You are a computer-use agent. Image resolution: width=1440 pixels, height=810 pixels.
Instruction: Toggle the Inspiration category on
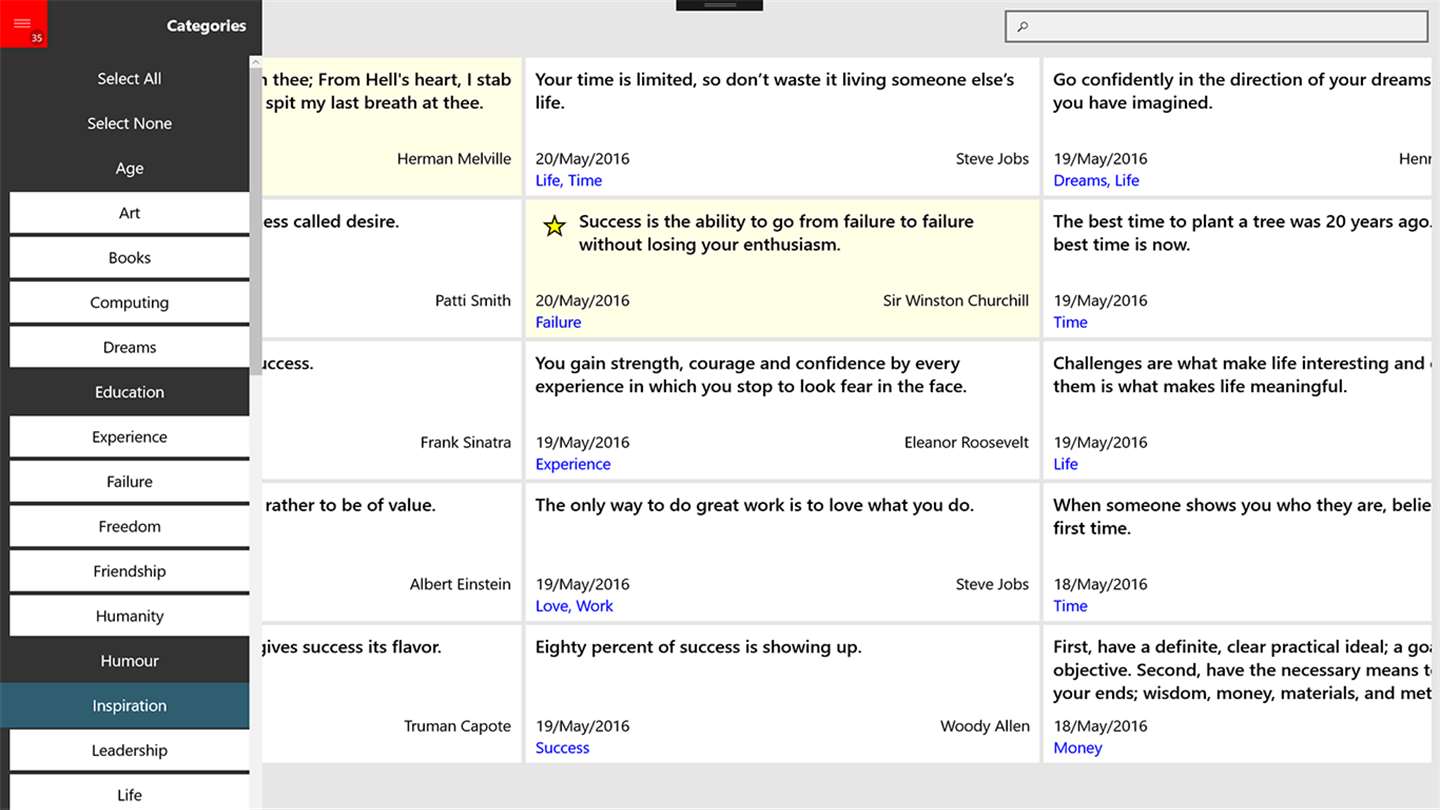click(x=129, y=706)
